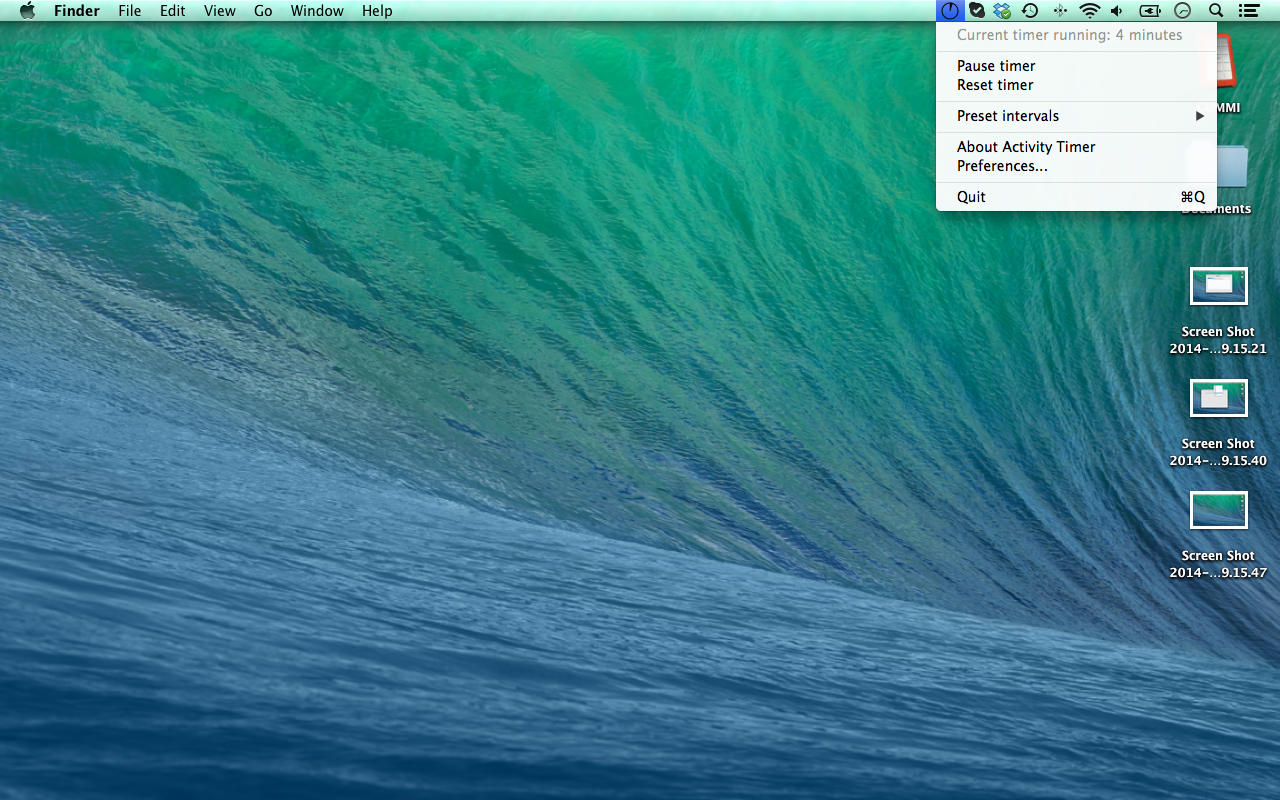Quit Activity Timer from the menu
Viewport: 1280px width, 800px height.
pos(1076,197)
